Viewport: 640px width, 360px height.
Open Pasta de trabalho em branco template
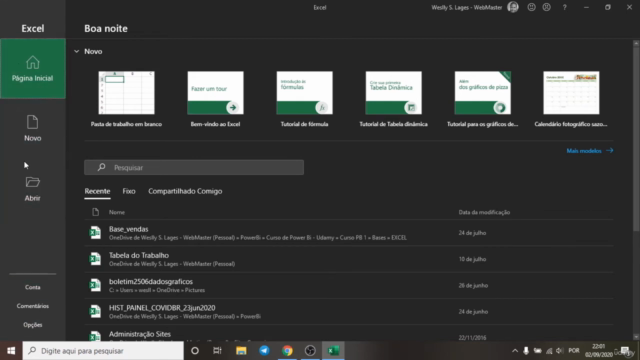pos(127,99)
